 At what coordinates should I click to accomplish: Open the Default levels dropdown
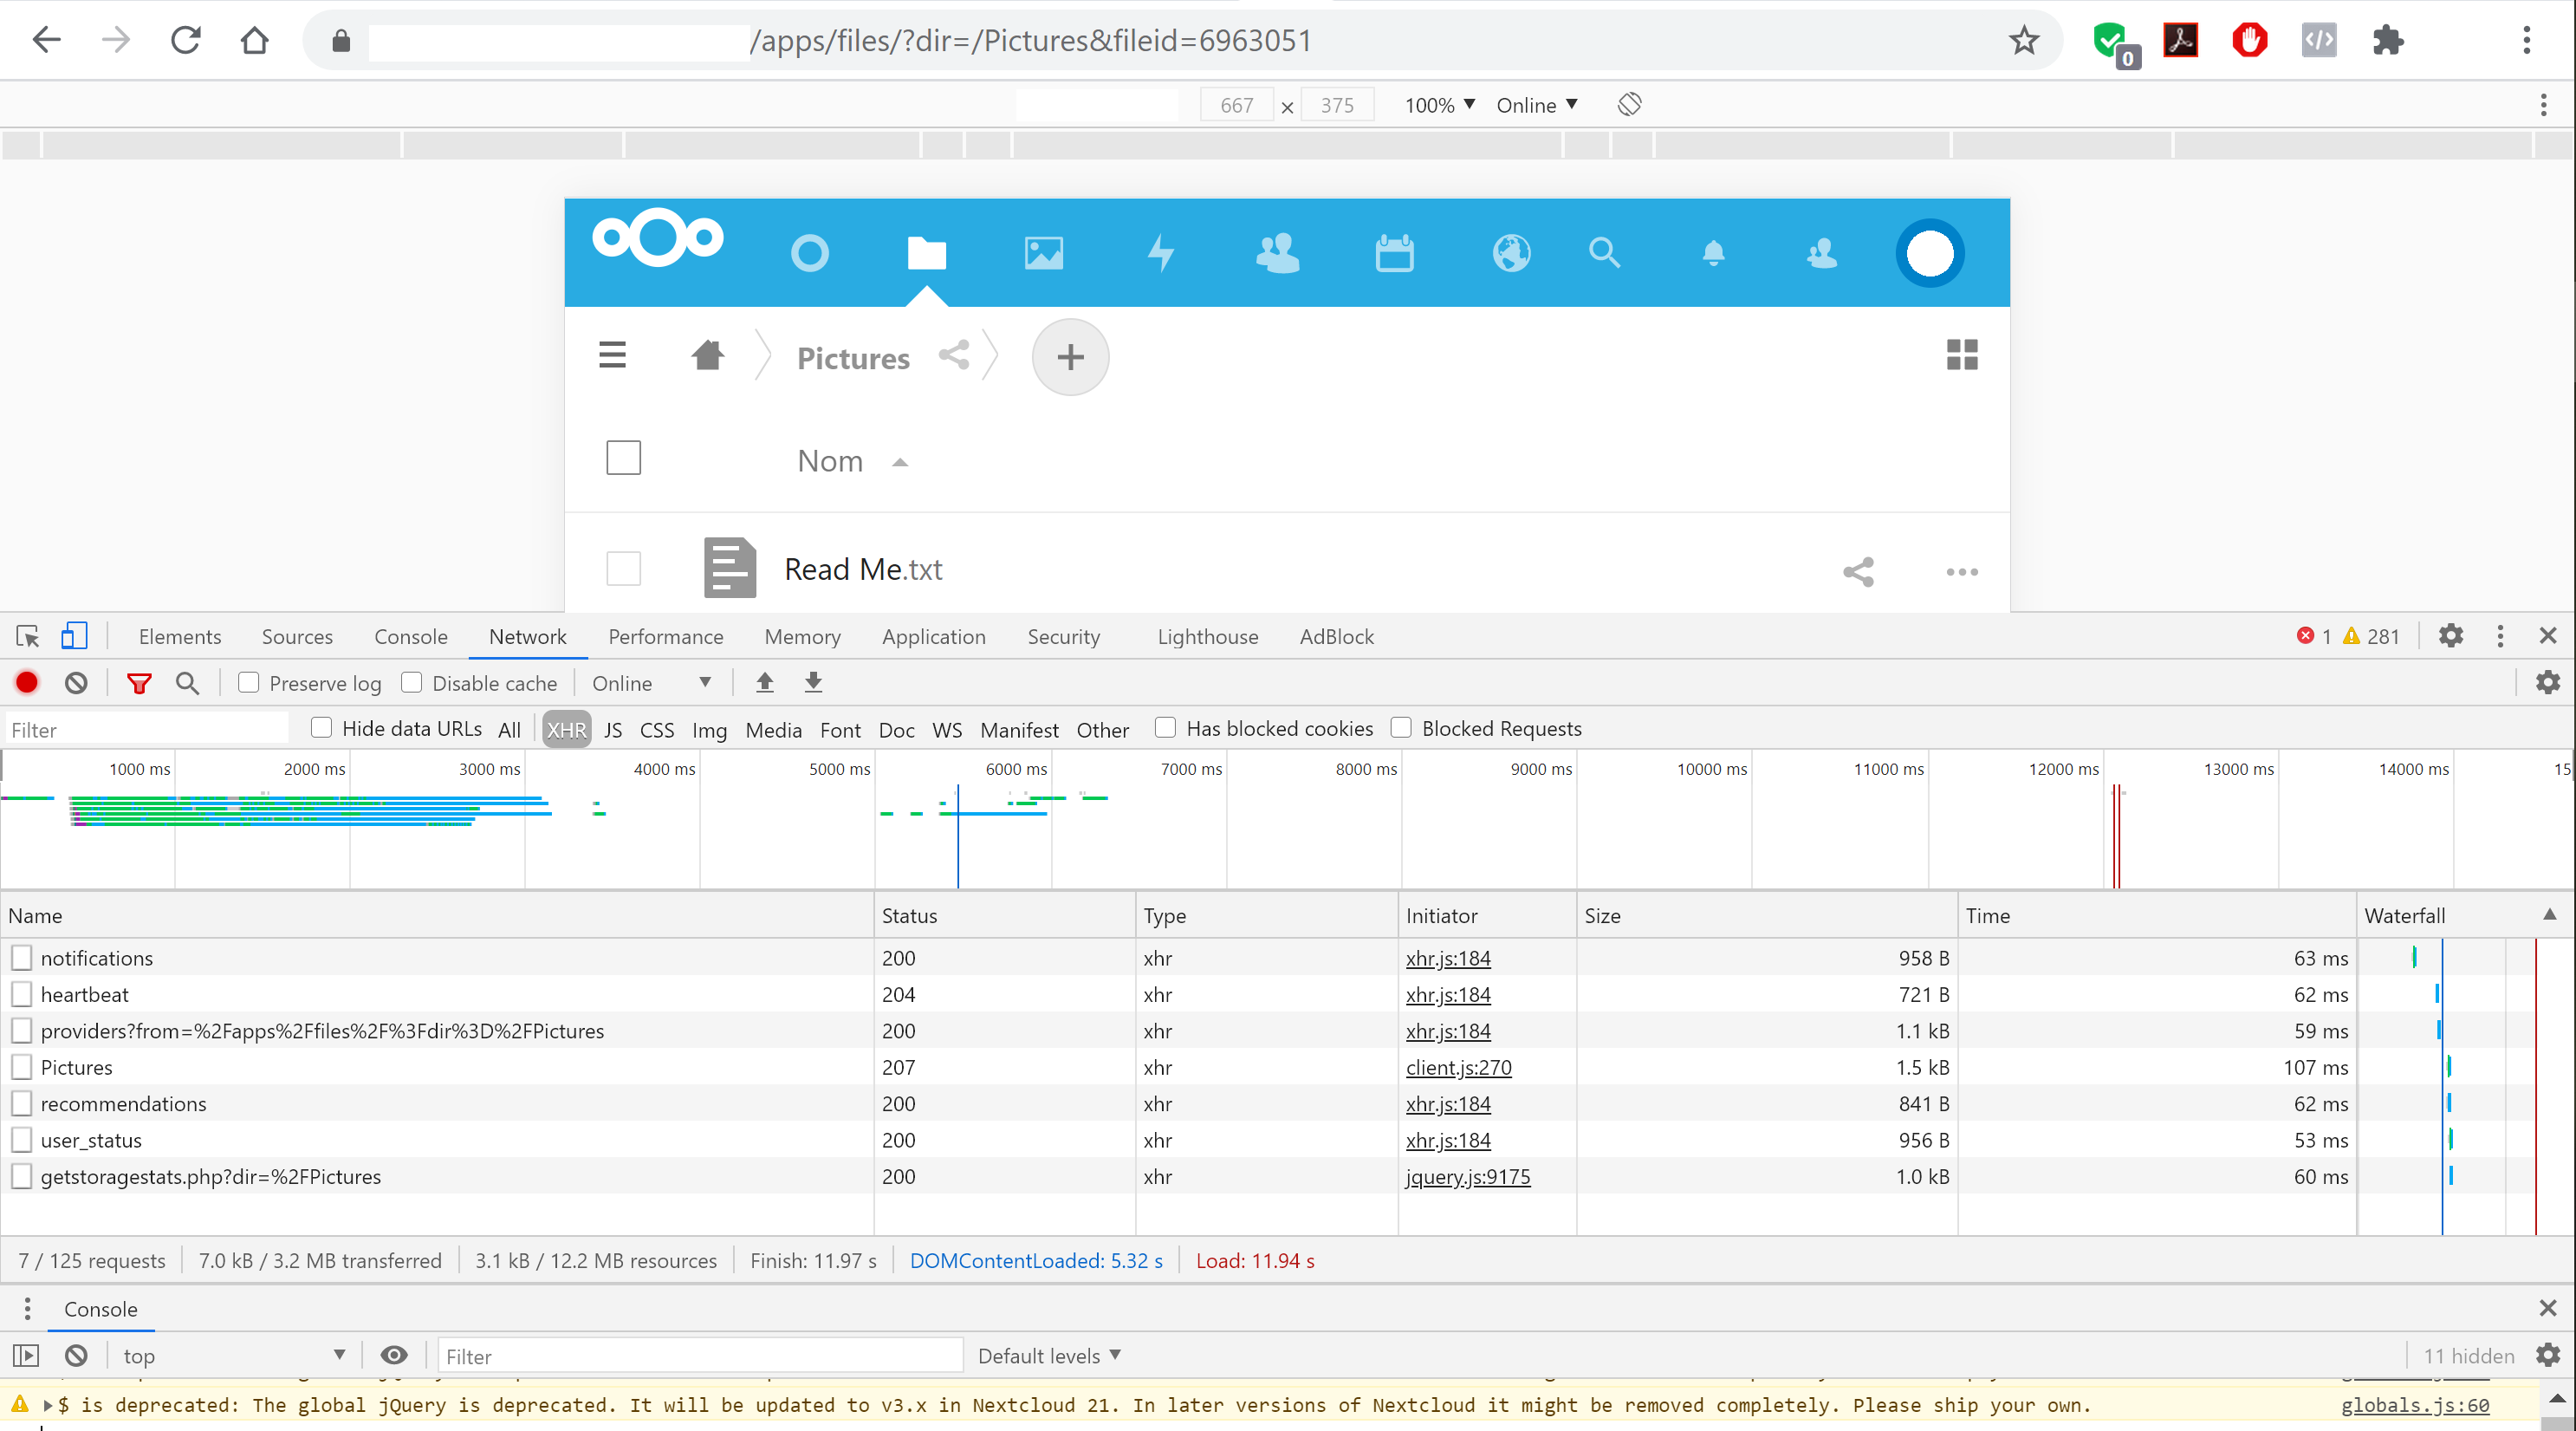[1048, 1355]
